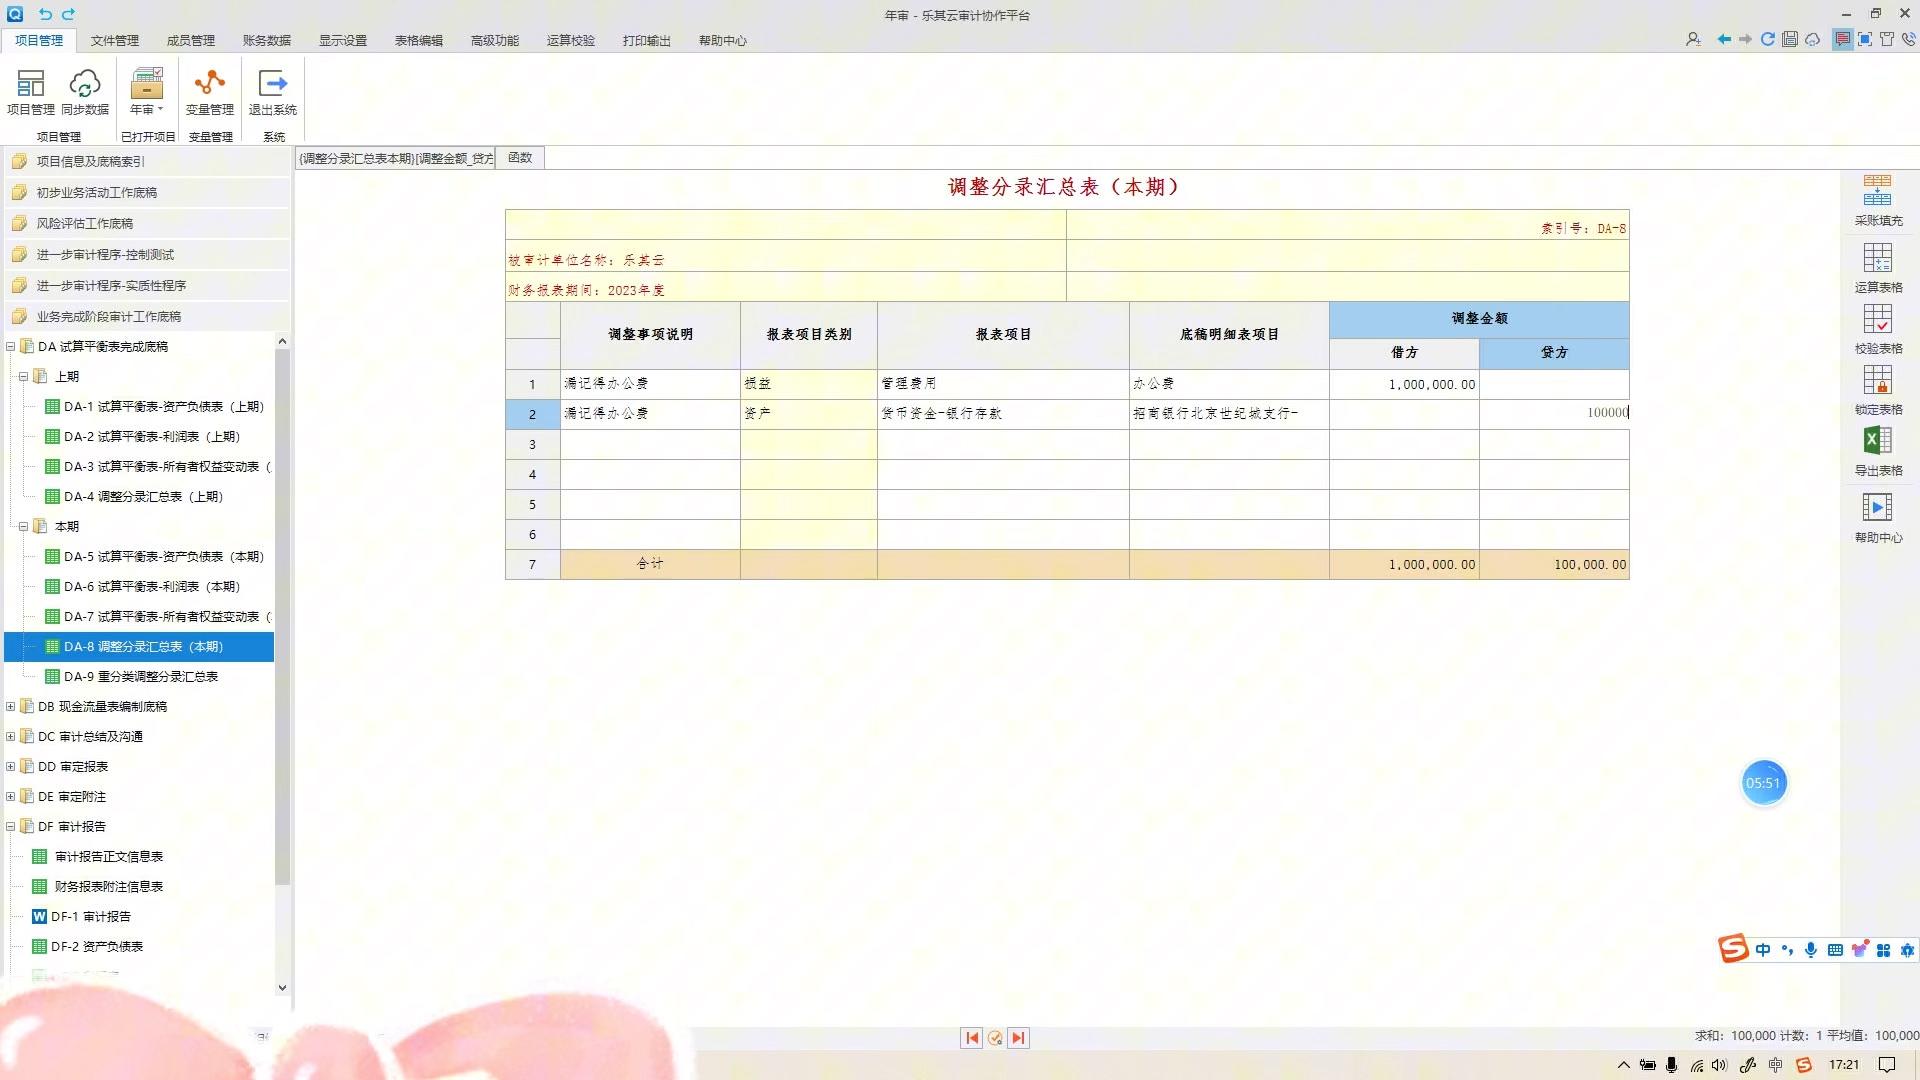Switch to 账务数据 ribbon tab
This screenshot has height=1080, width=1920.
[266, 41]
